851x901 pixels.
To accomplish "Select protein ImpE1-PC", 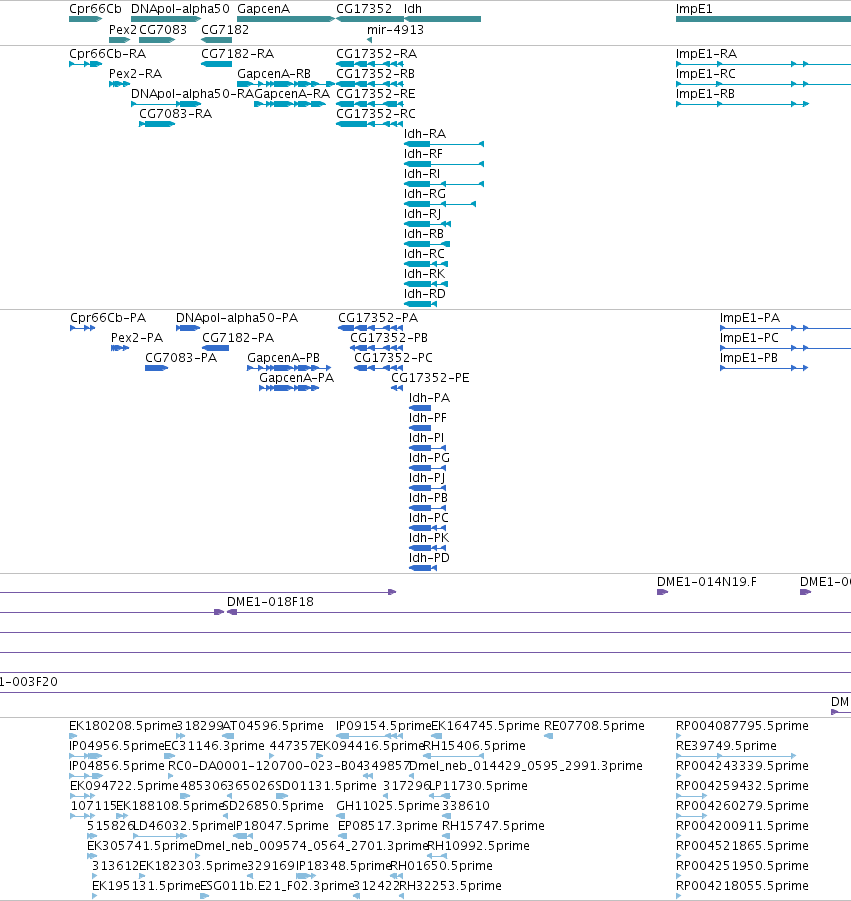I will point(749,338).
